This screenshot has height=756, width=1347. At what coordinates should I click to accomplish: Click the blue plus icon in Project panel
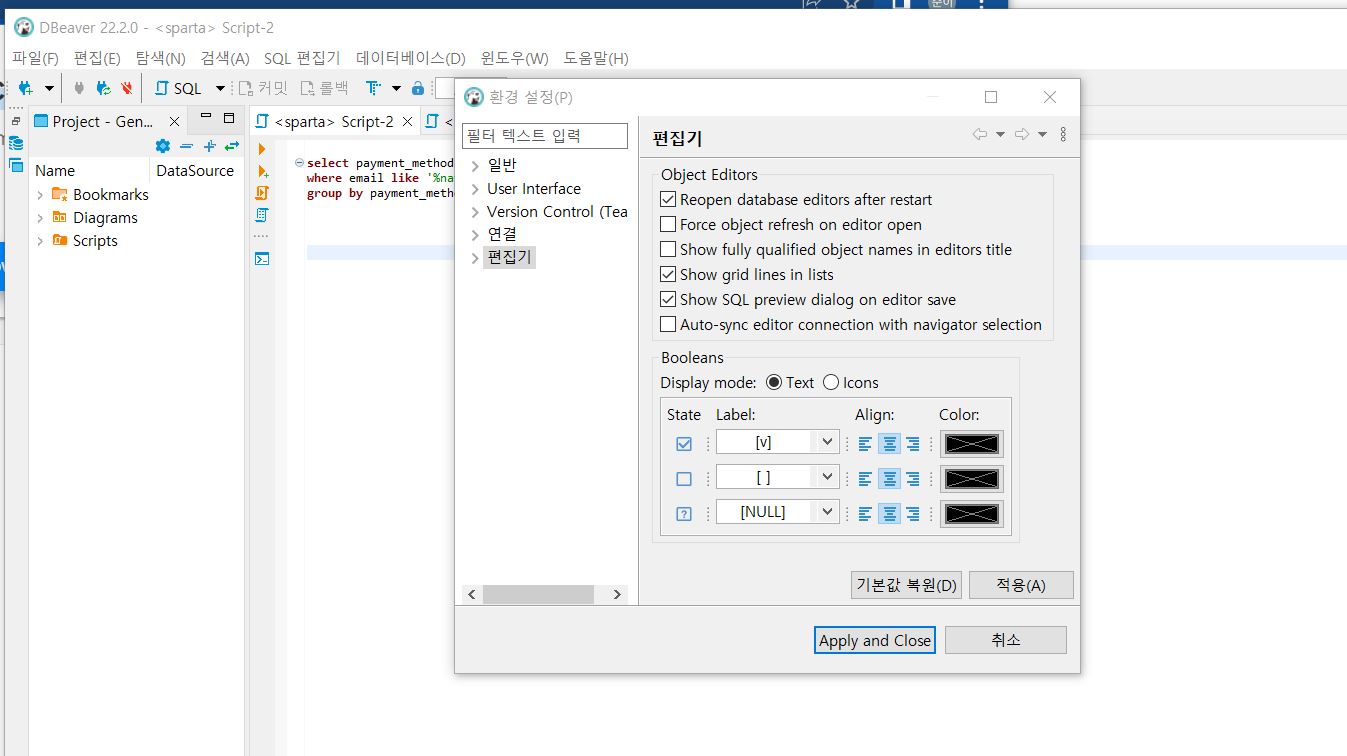209,146
